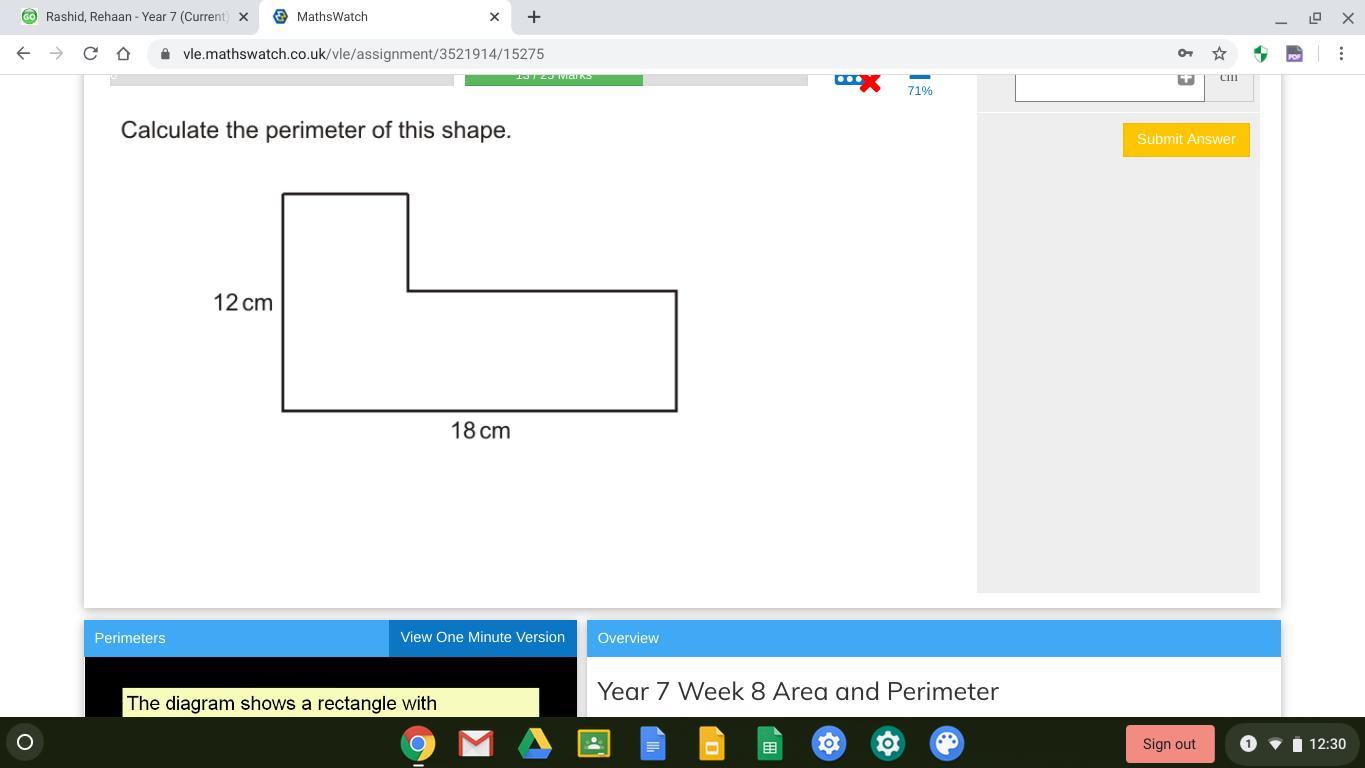Open the PDF extension
The width and height of the screenshot is (1365, 768).
click(x=1294, y=53)
